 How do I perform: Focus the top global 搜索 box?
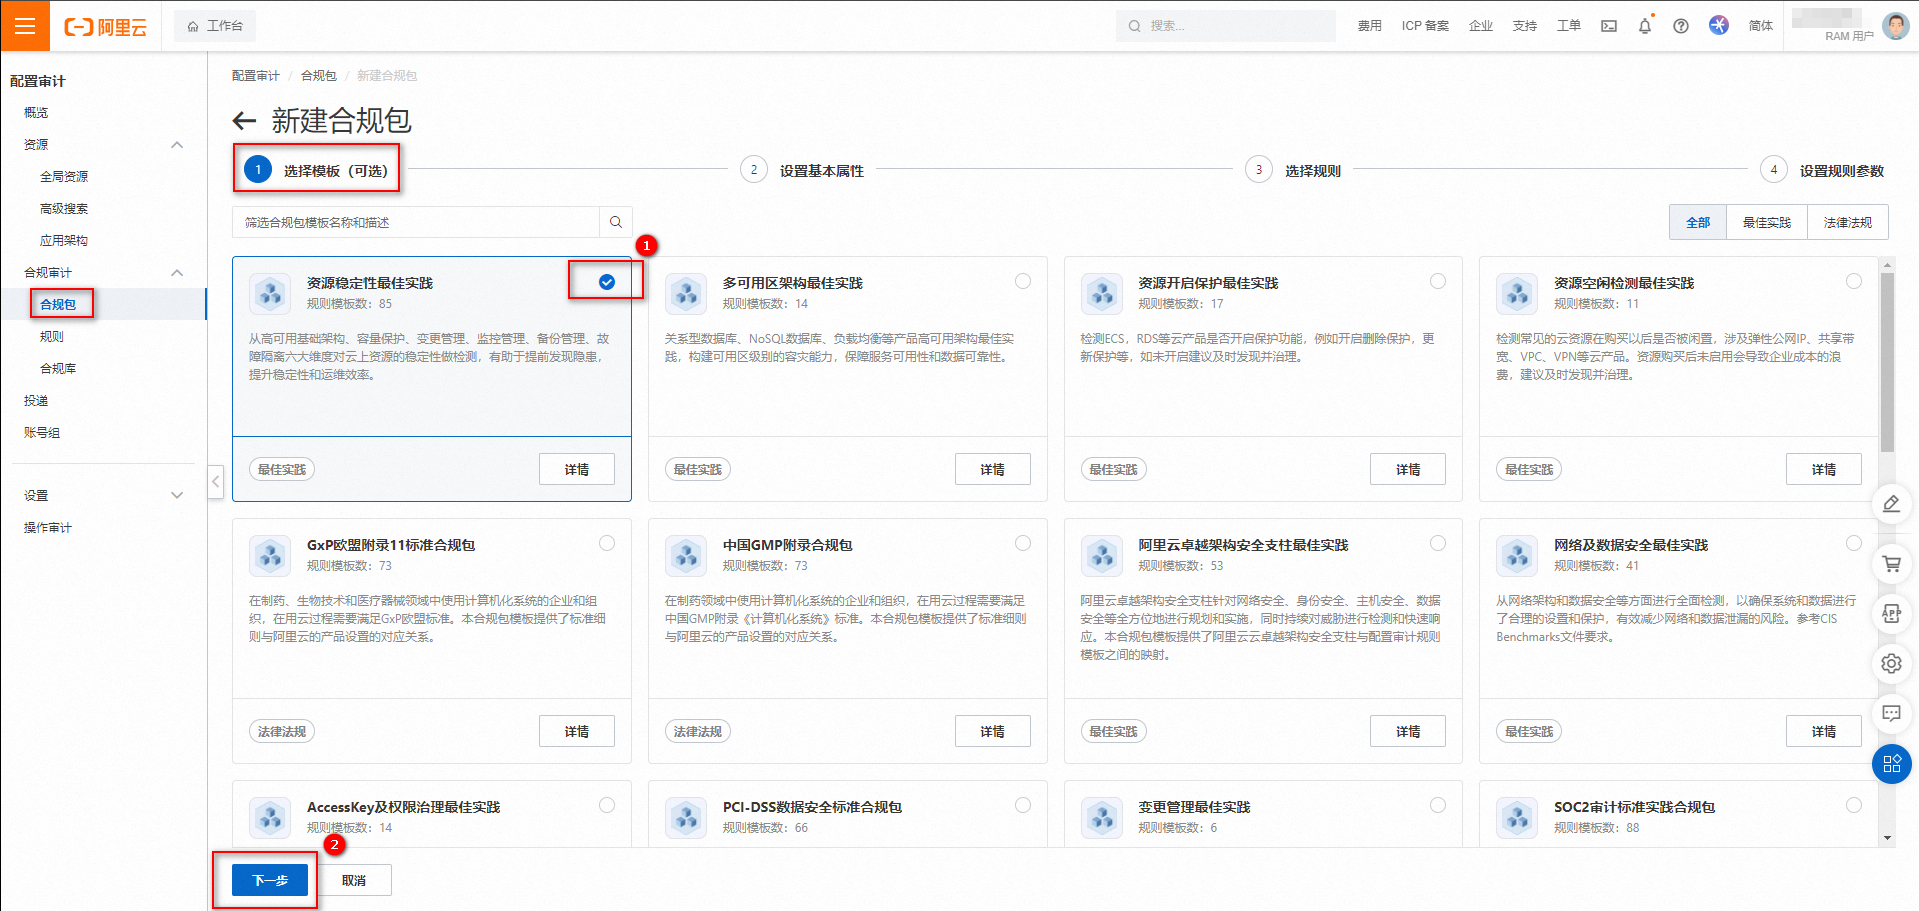coord(1225,26)
